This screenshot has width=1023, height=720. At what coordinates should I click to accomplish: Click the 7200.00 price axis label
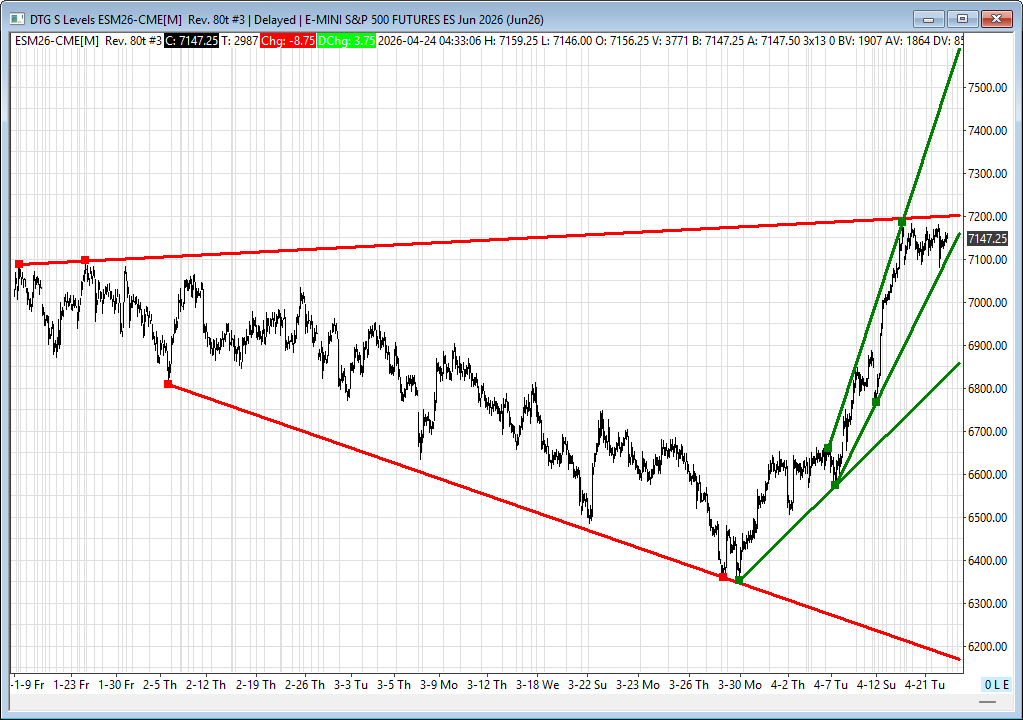coord(987,217)
